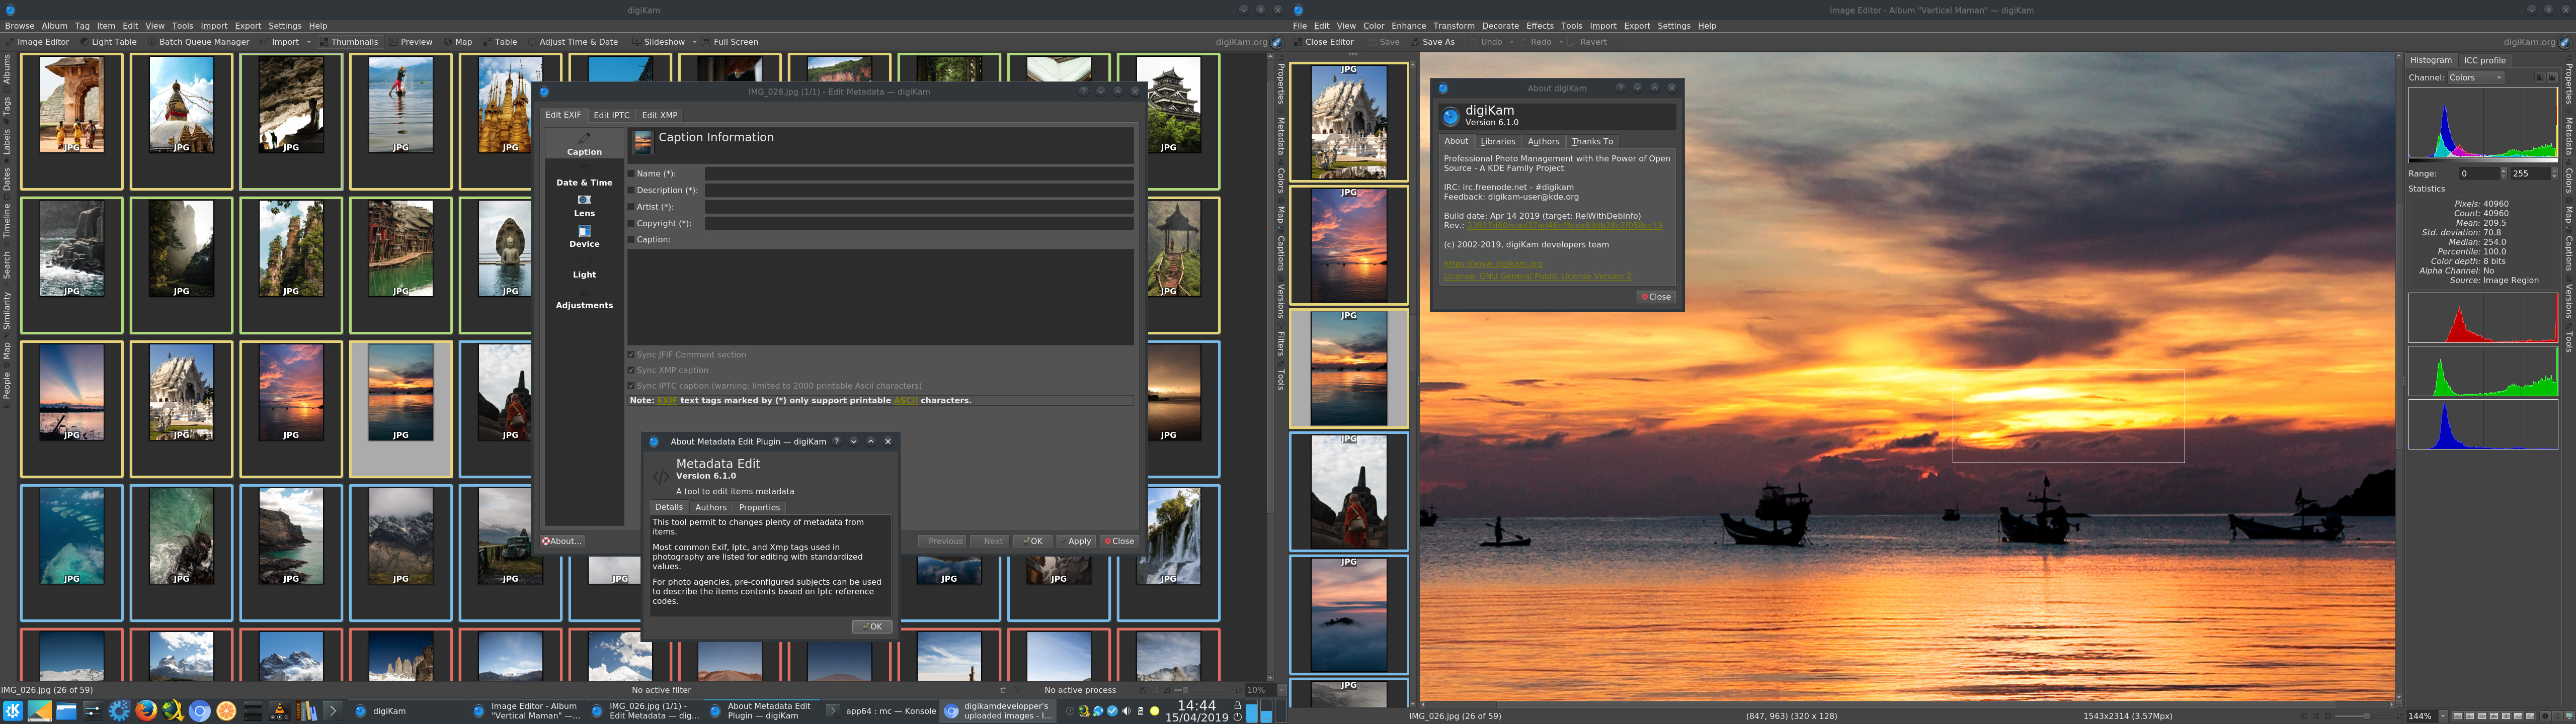Click logarithmic histogram scale icon
The image size is (2576, 724).
click(x=2552, y=78)
